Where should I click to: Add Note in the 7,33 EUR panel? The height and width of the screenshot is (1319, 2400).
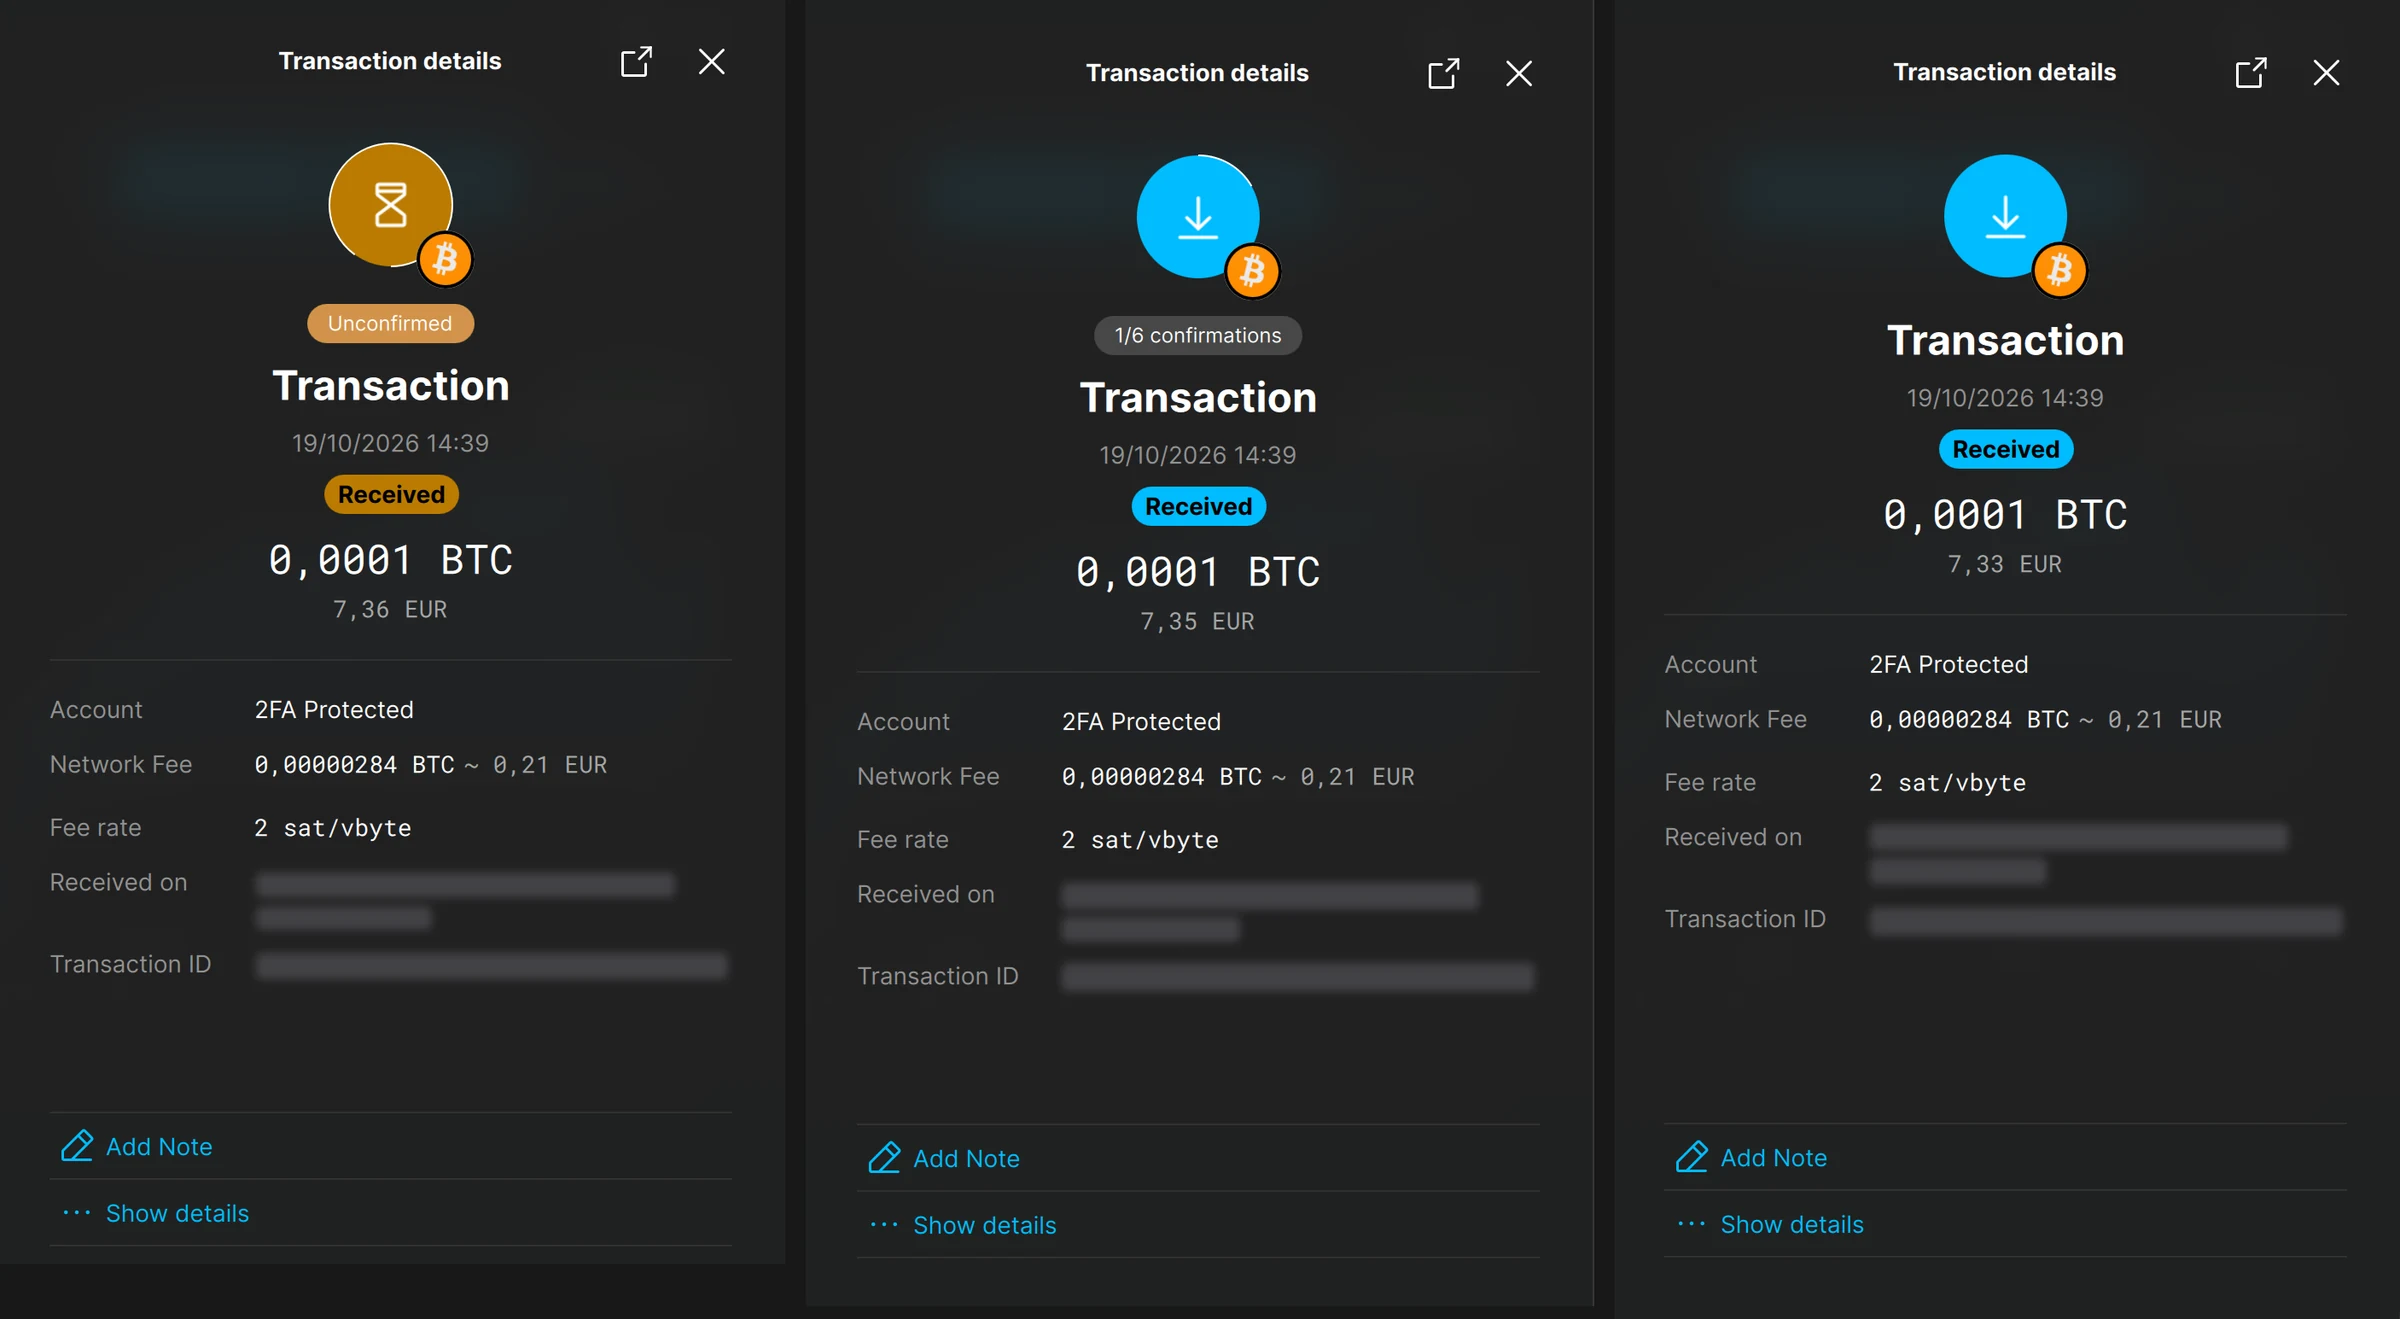pyautogui.click(x=1773, y=1158)
